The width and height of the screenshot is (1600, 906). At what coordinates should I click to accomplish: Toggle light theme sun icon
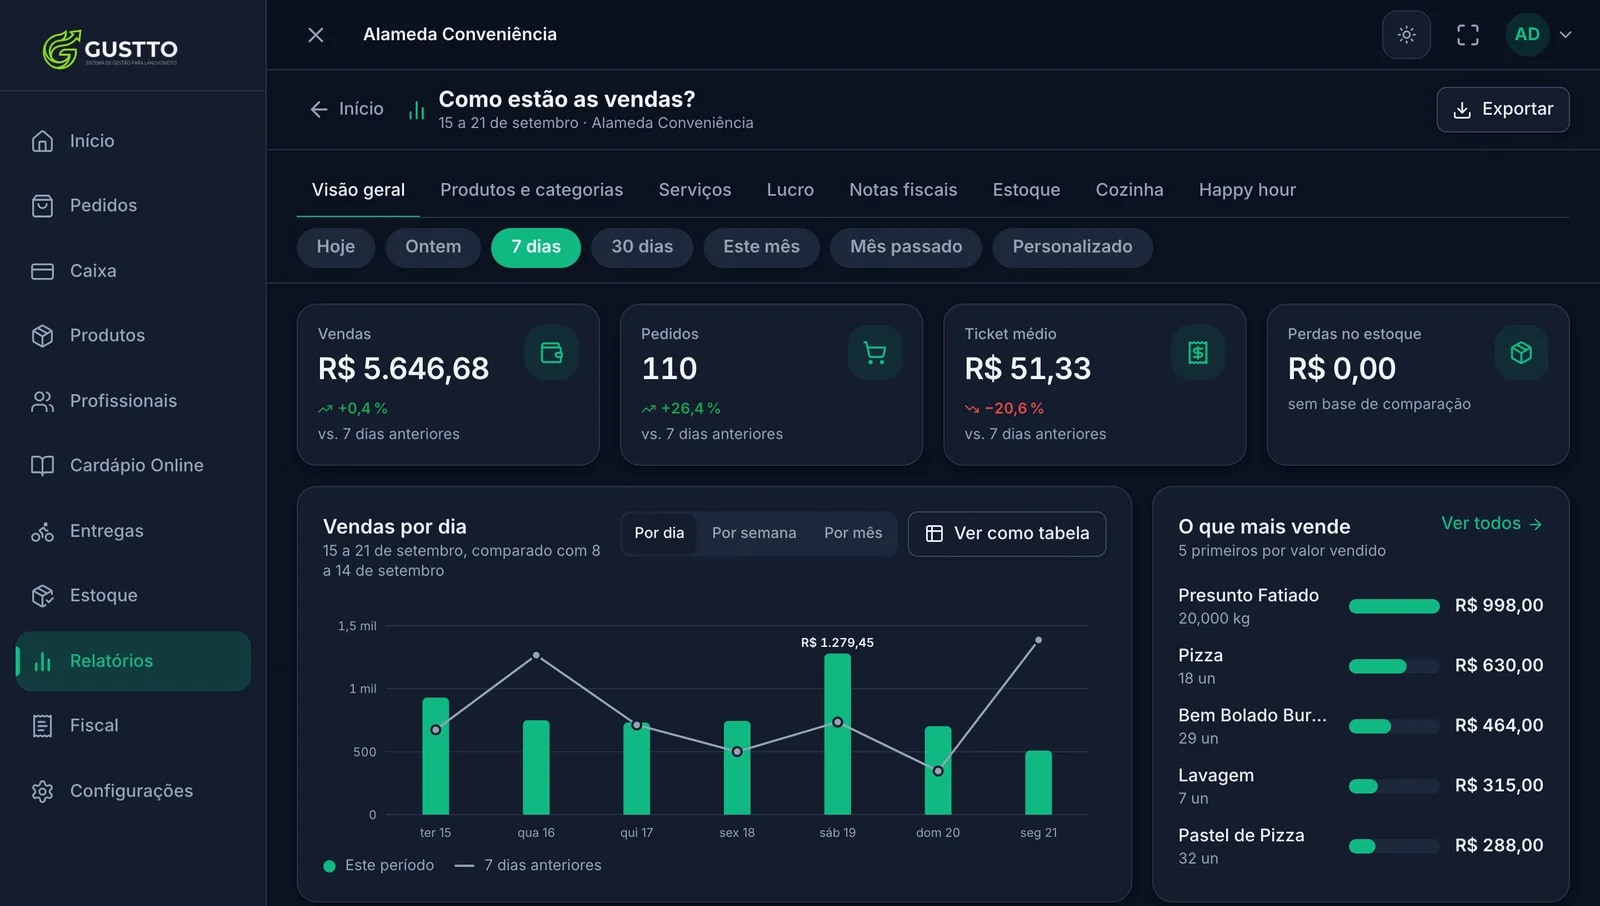click(1406, 35)
